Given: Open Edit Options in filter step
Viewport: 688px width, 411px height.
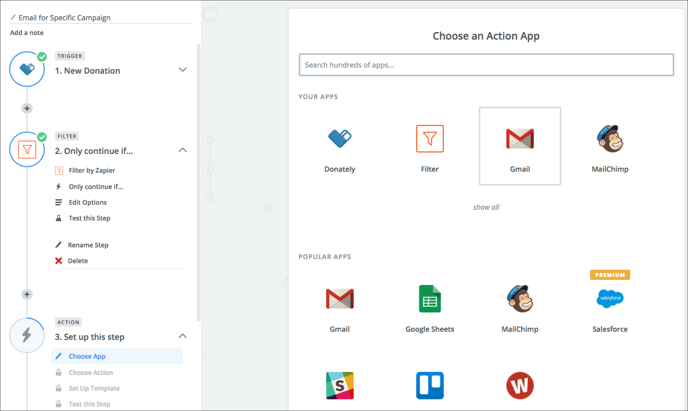Looking at the screenshot, I should [x=87, y=202].
